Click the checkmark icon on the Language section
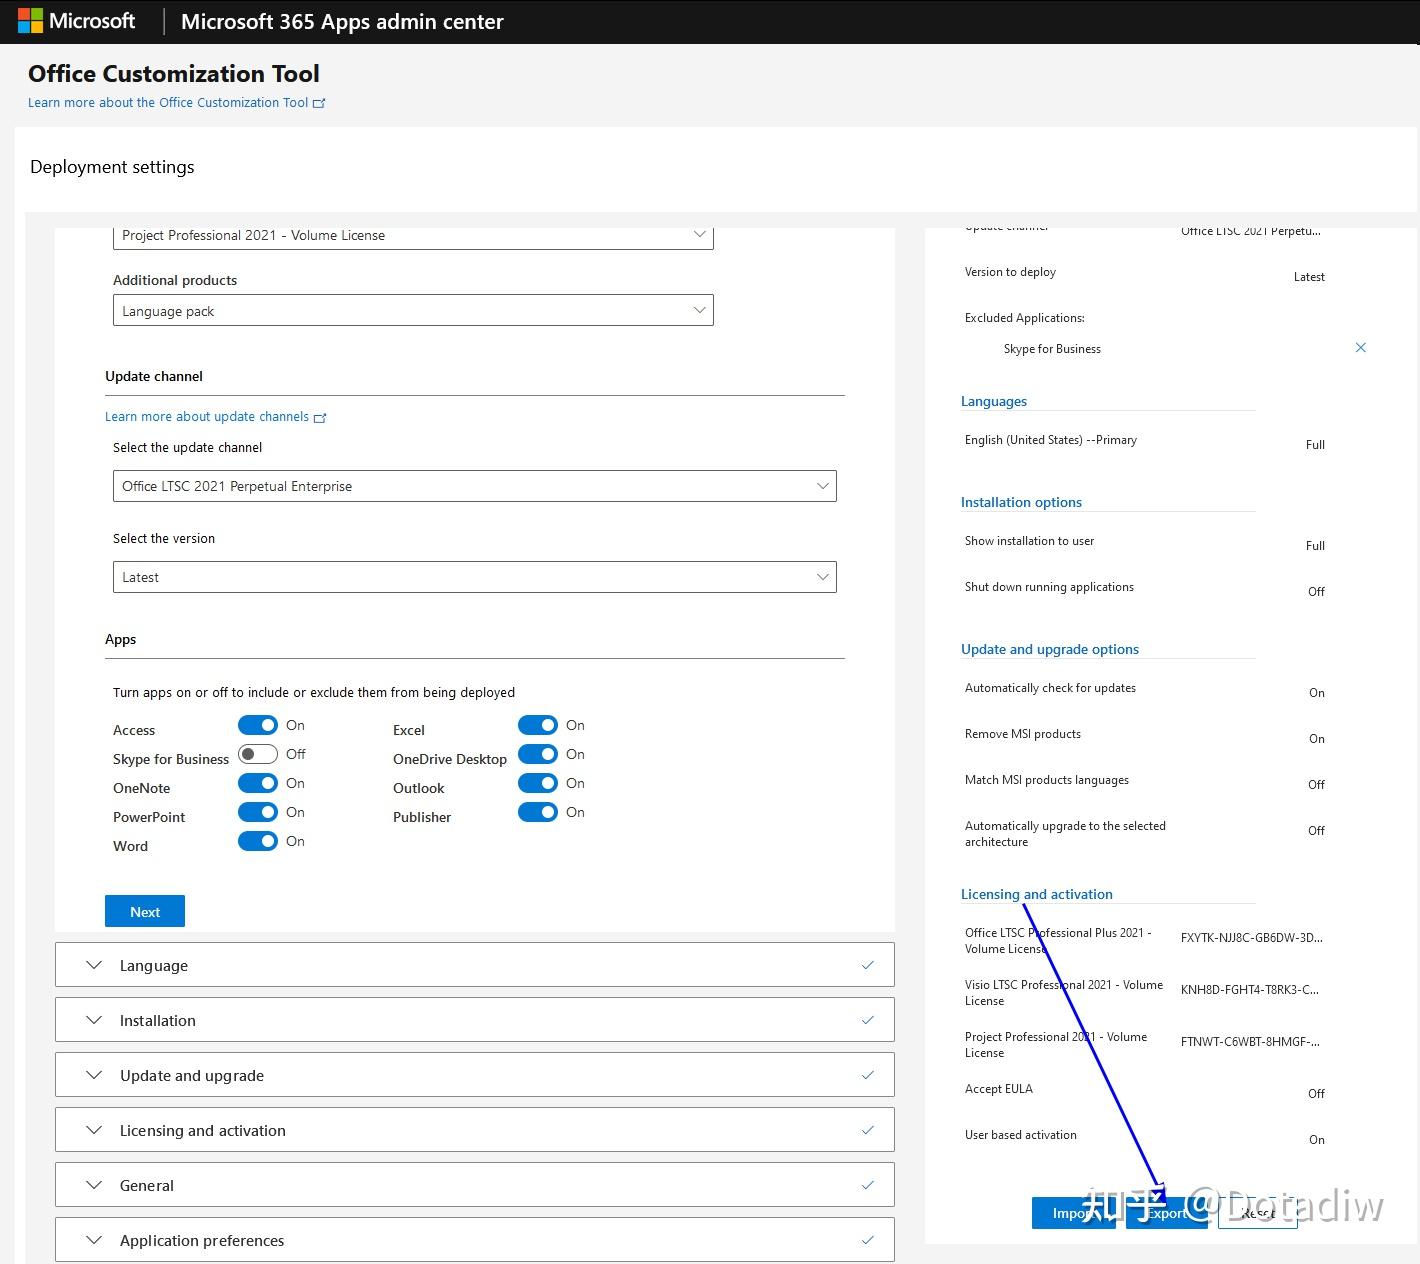The width and height of the screenshot is (1420, 1264). click(x=867, y=964)
